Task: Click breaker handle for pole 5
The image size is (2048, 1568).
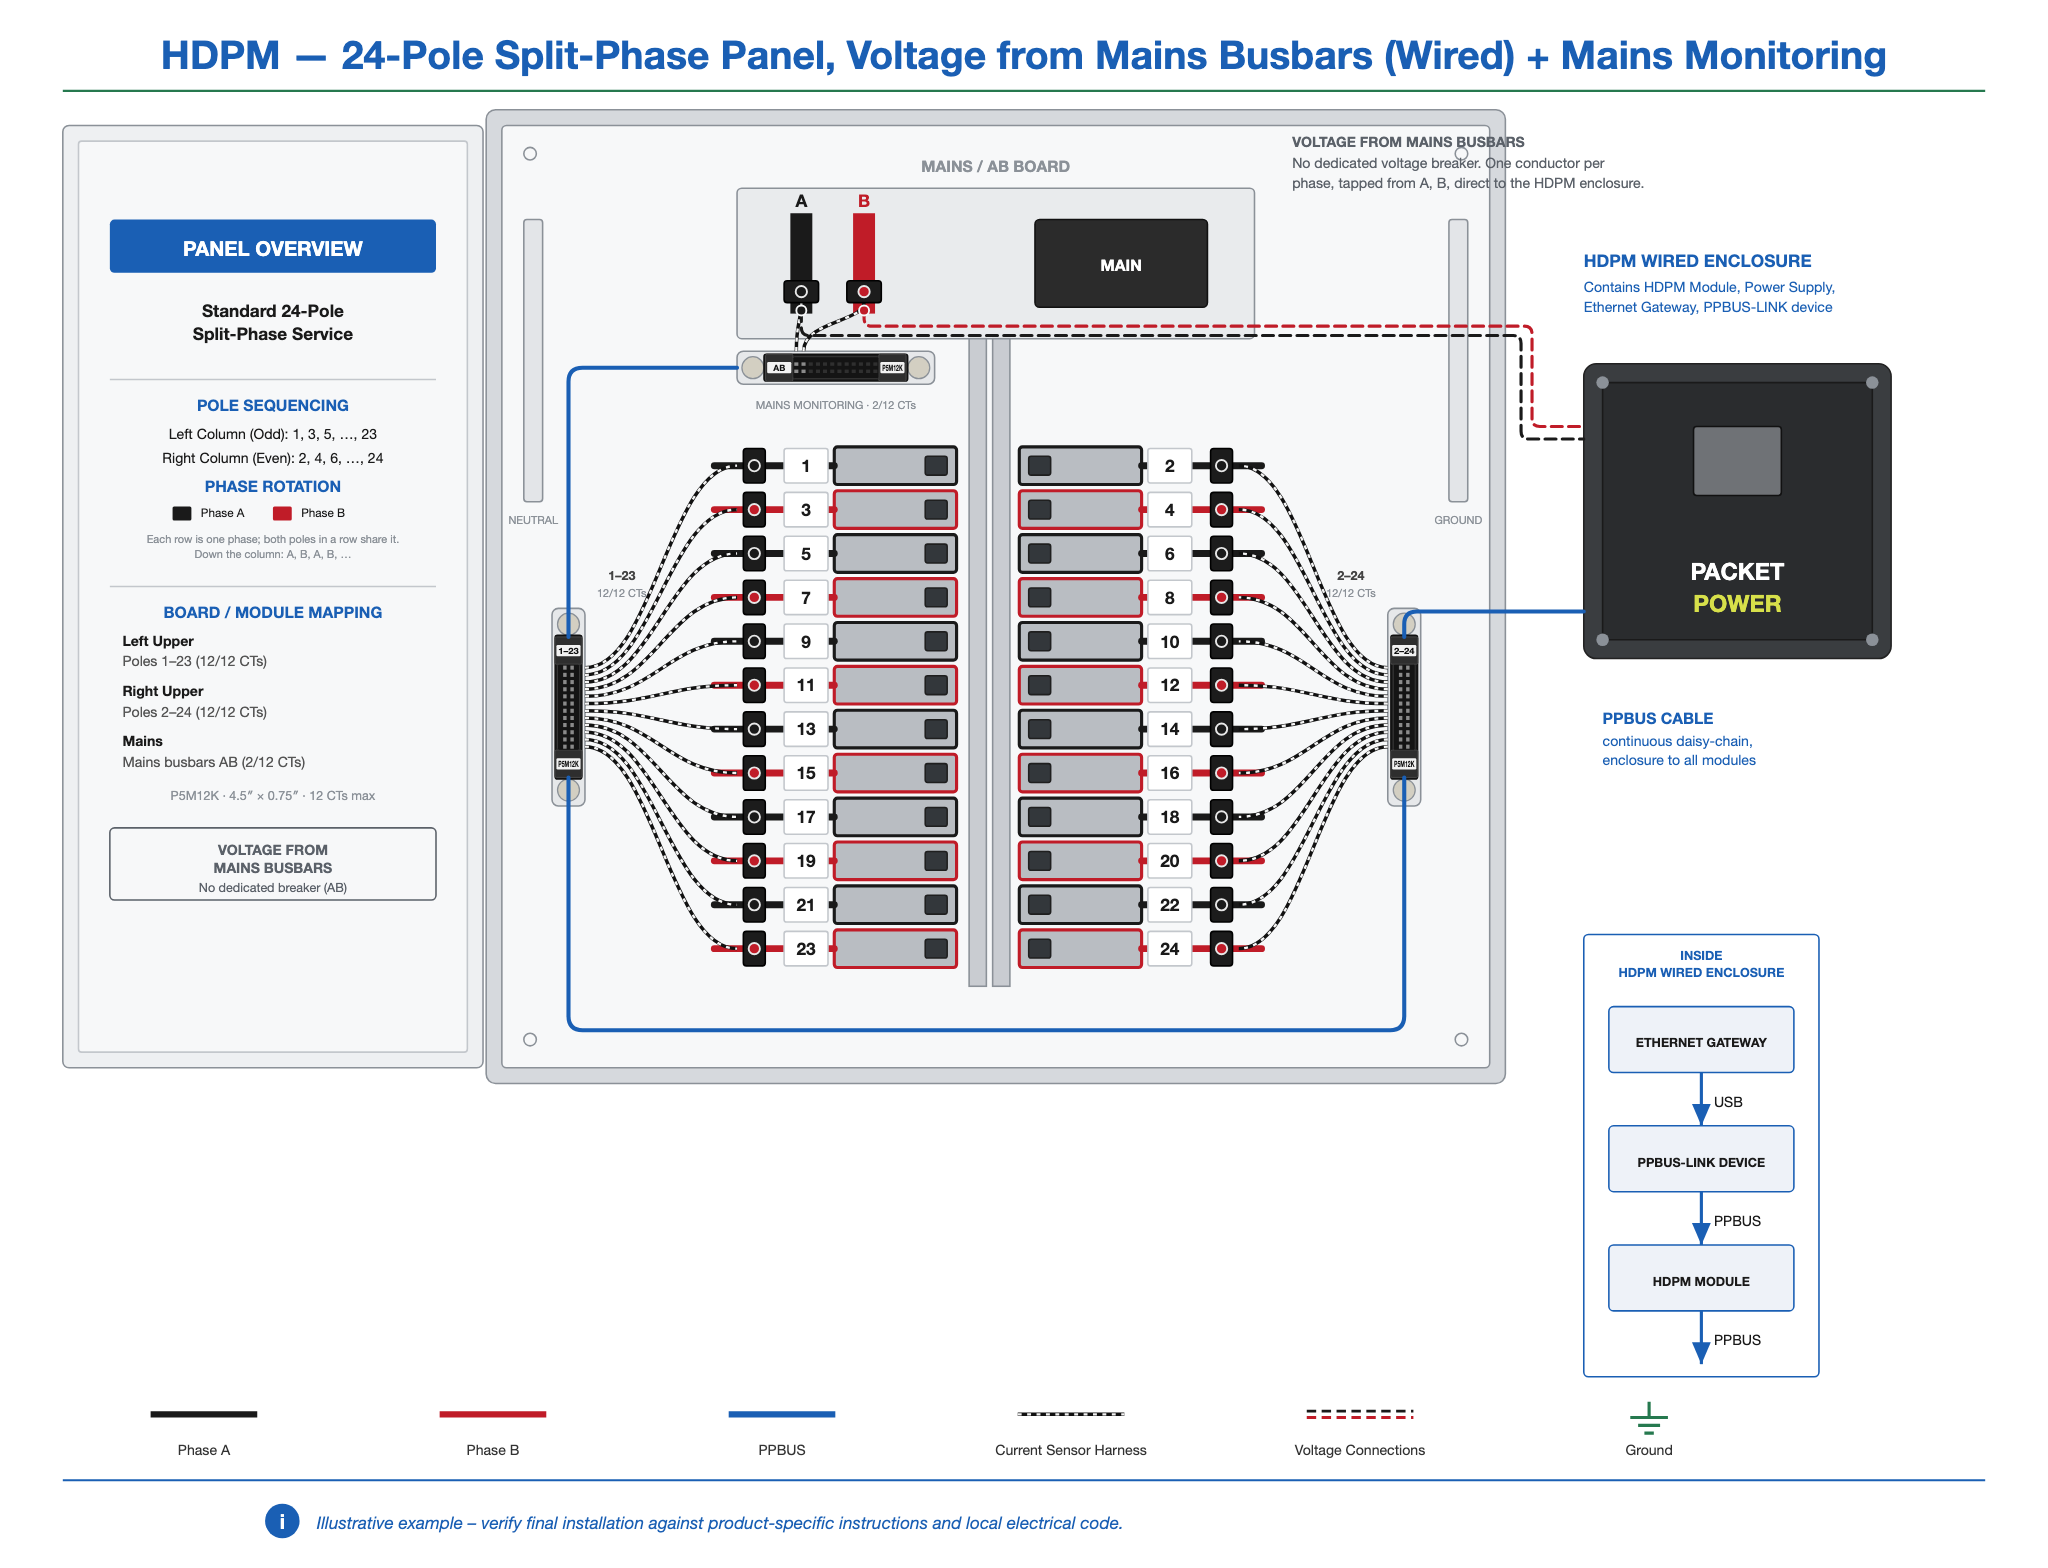Action: [x=936, y=554]
